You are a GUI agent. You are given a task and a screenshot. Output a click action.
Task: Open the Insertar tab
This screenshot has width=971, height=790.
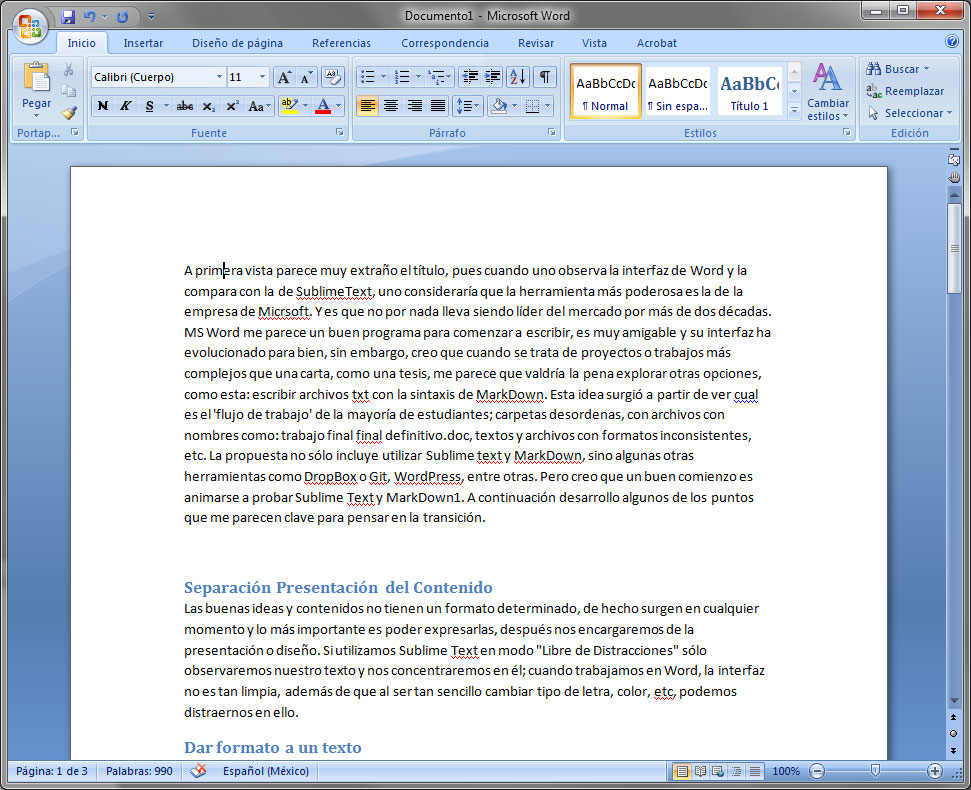143,43
